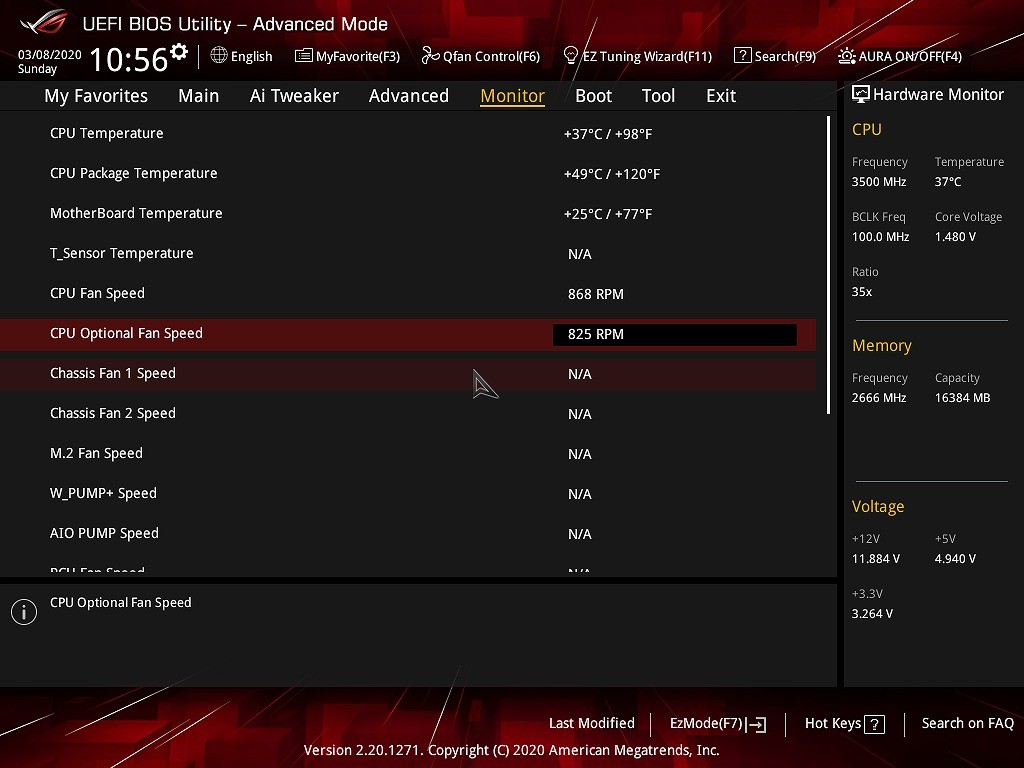Select CPU Fan Speed row

[408, 293]
